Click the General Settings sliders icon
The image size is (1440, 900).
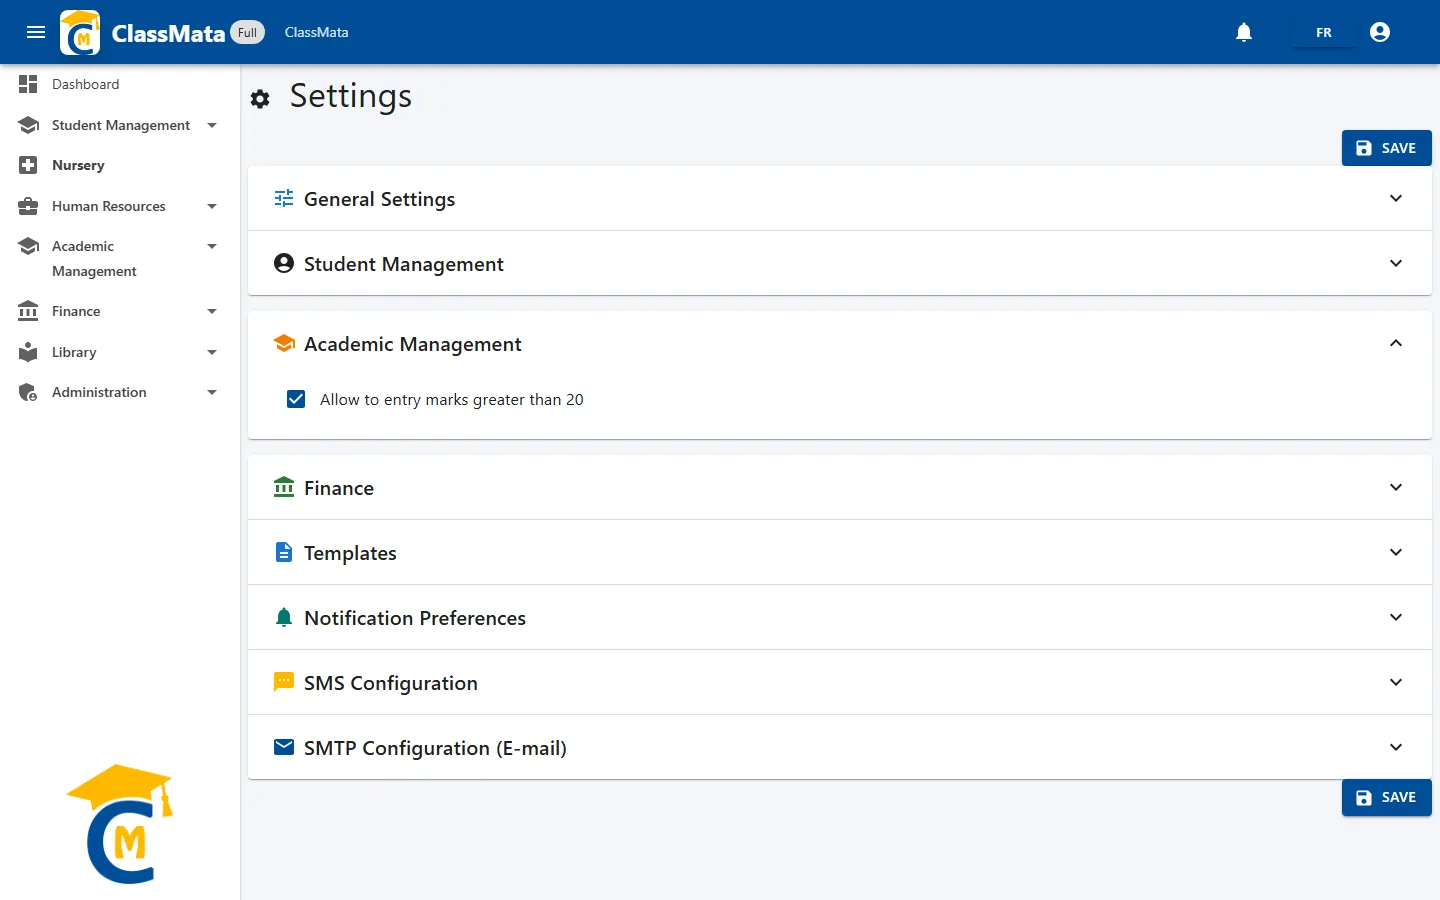[284, 198]
